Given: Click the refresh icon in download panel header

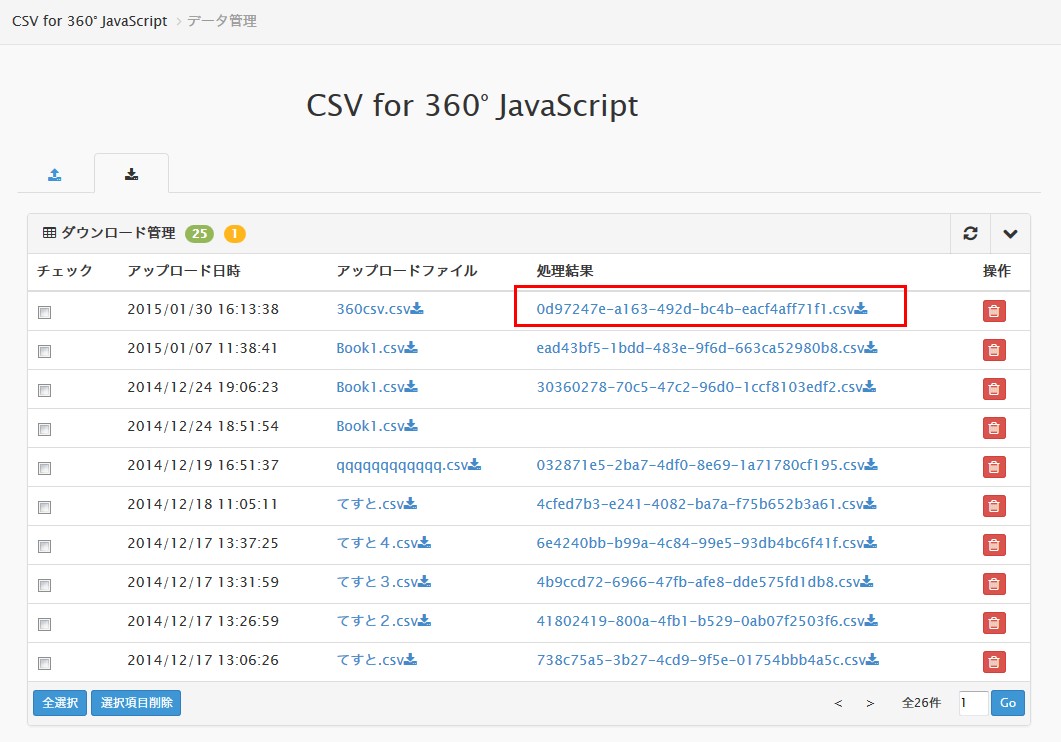Looking at the screenshot, I should pos(969,233).
